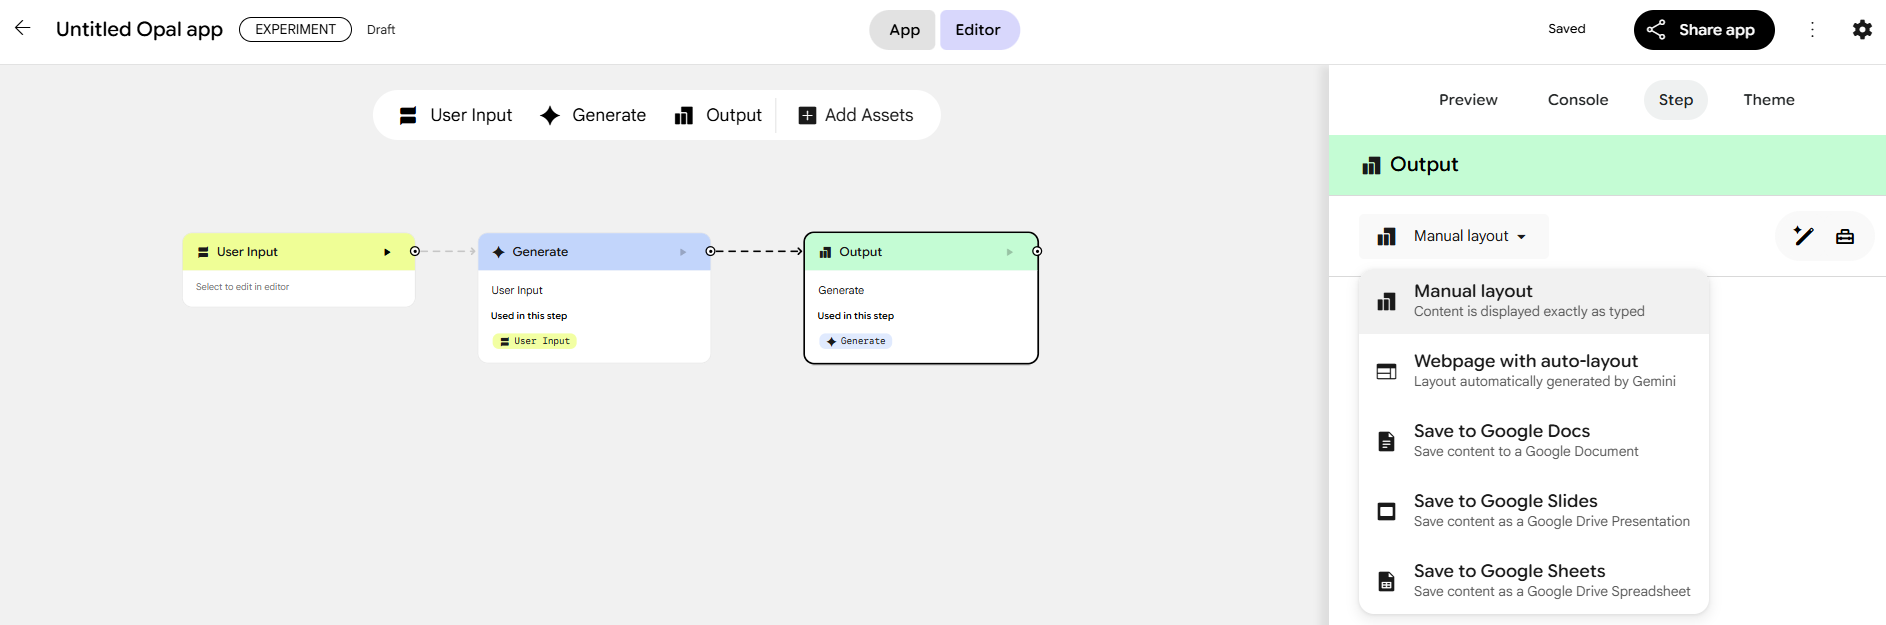Collapse the Manual layout dropdown
Screen dimensions: 1886x625
1455,236
